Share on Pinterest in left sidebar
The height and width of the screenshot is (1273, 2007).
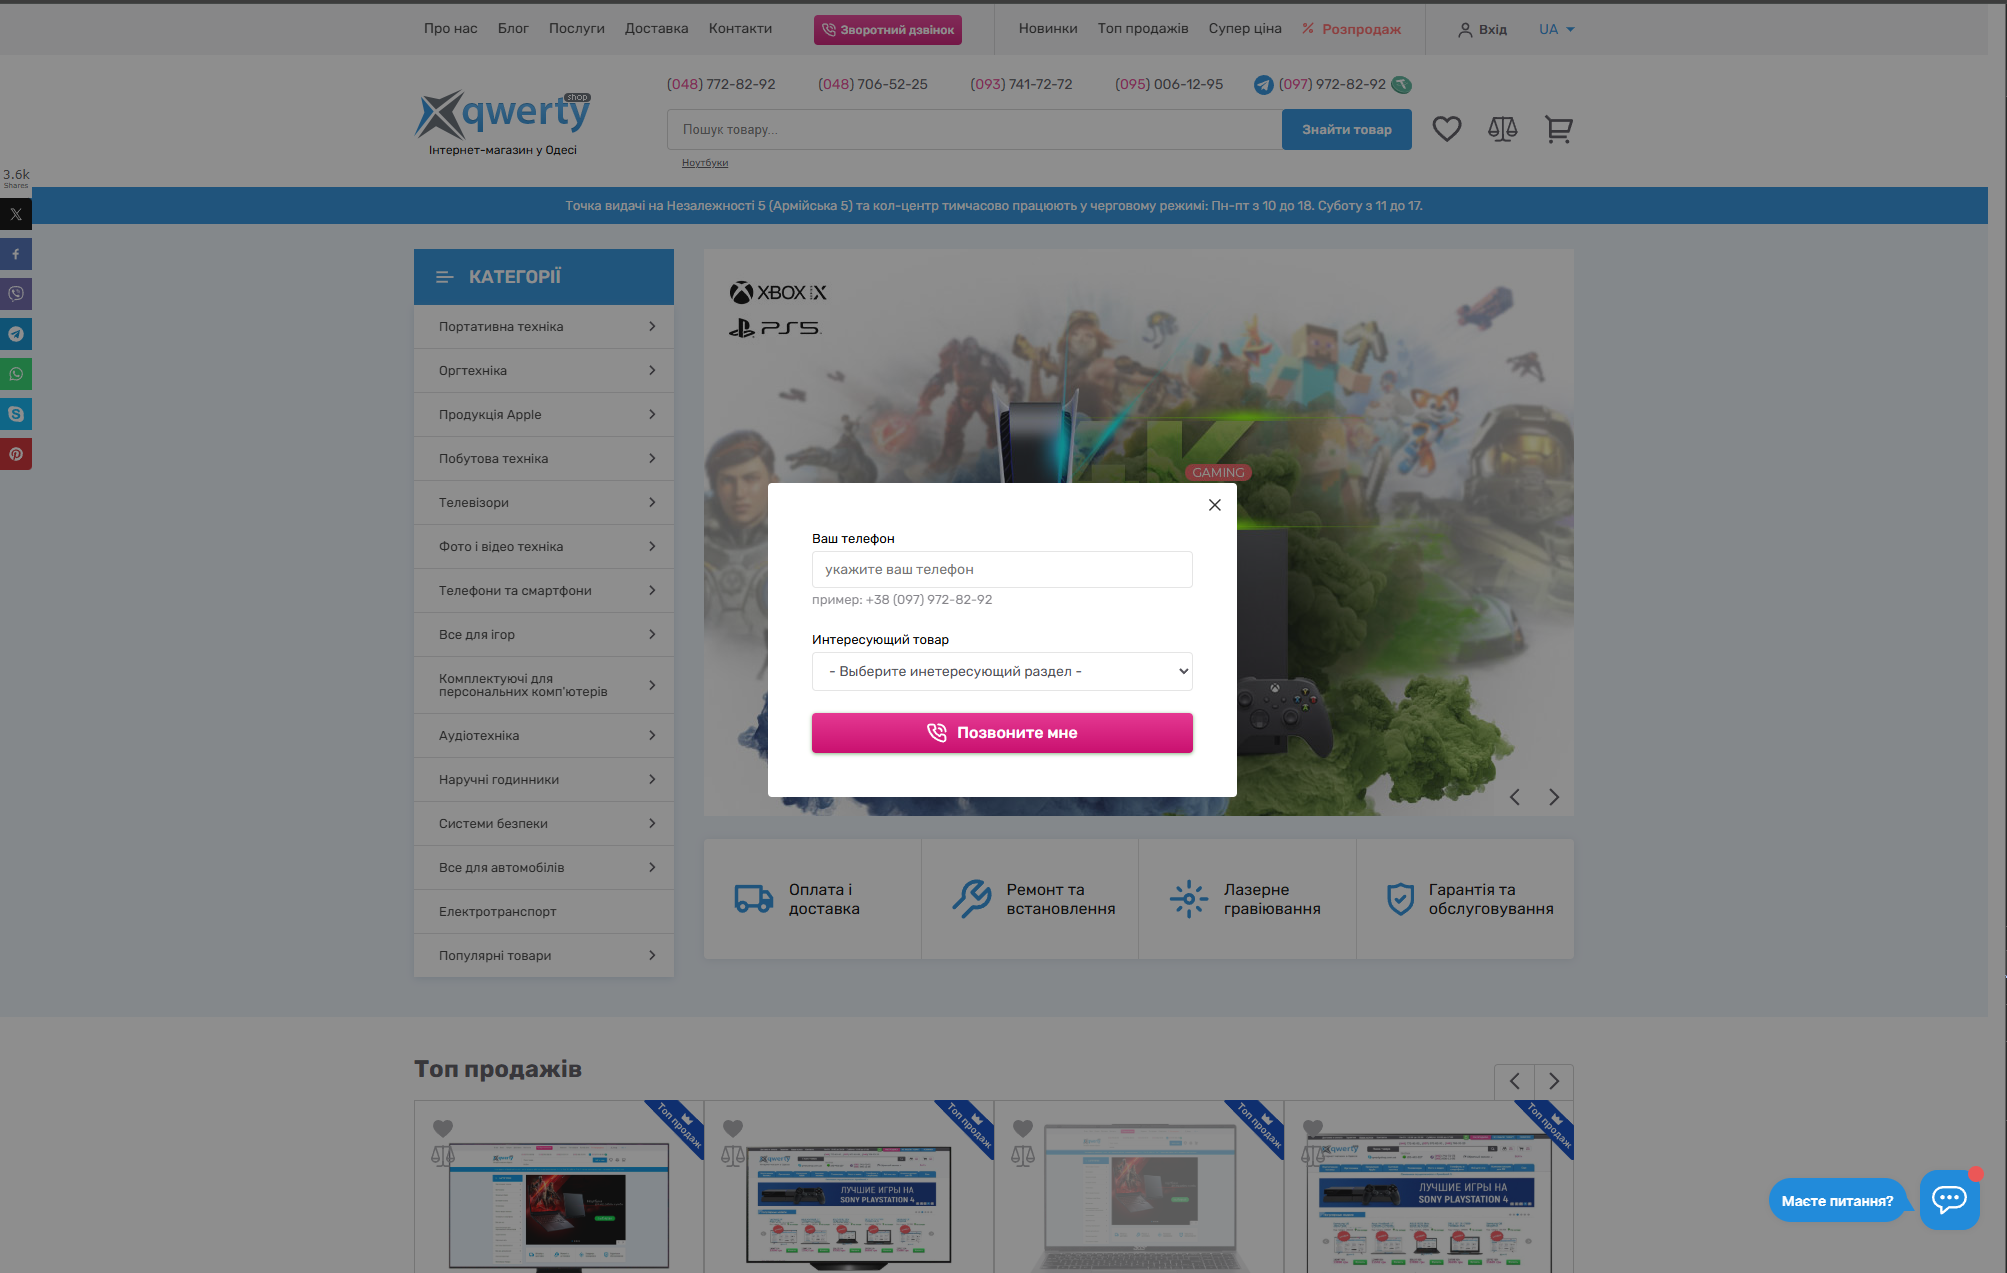point(16,454)
